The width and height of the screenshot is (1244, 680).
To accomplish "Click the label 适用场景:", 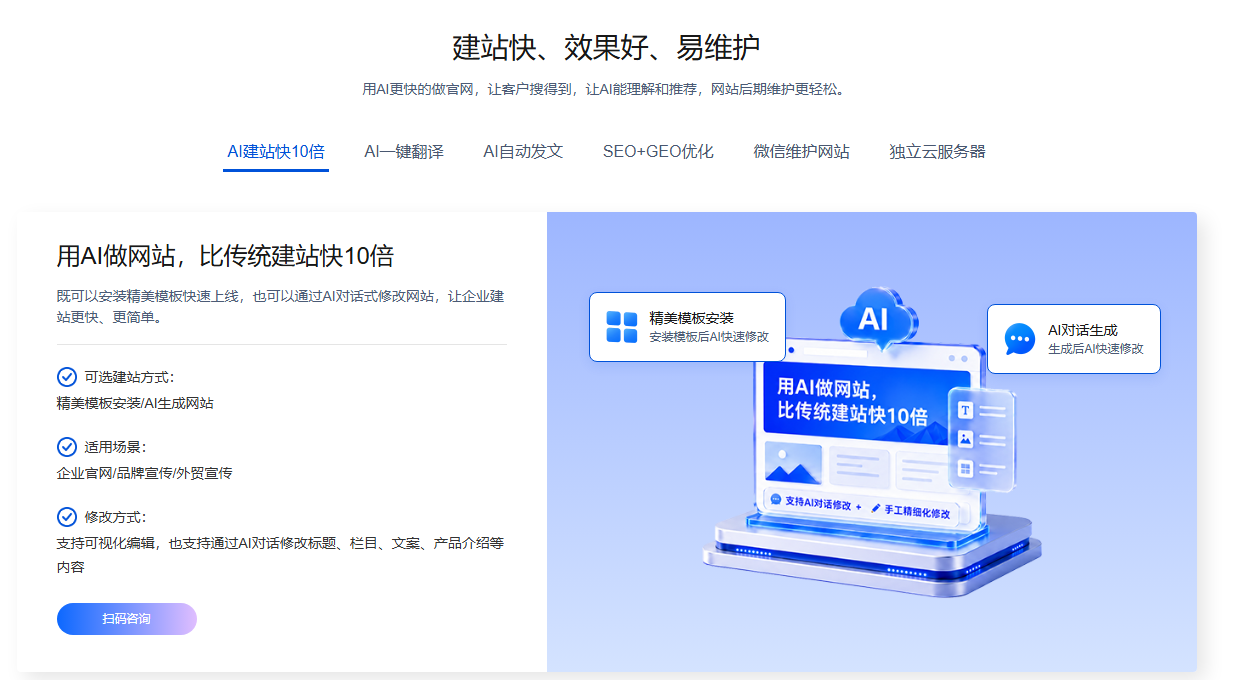I will pyautogui.click(x=115, y=447).
